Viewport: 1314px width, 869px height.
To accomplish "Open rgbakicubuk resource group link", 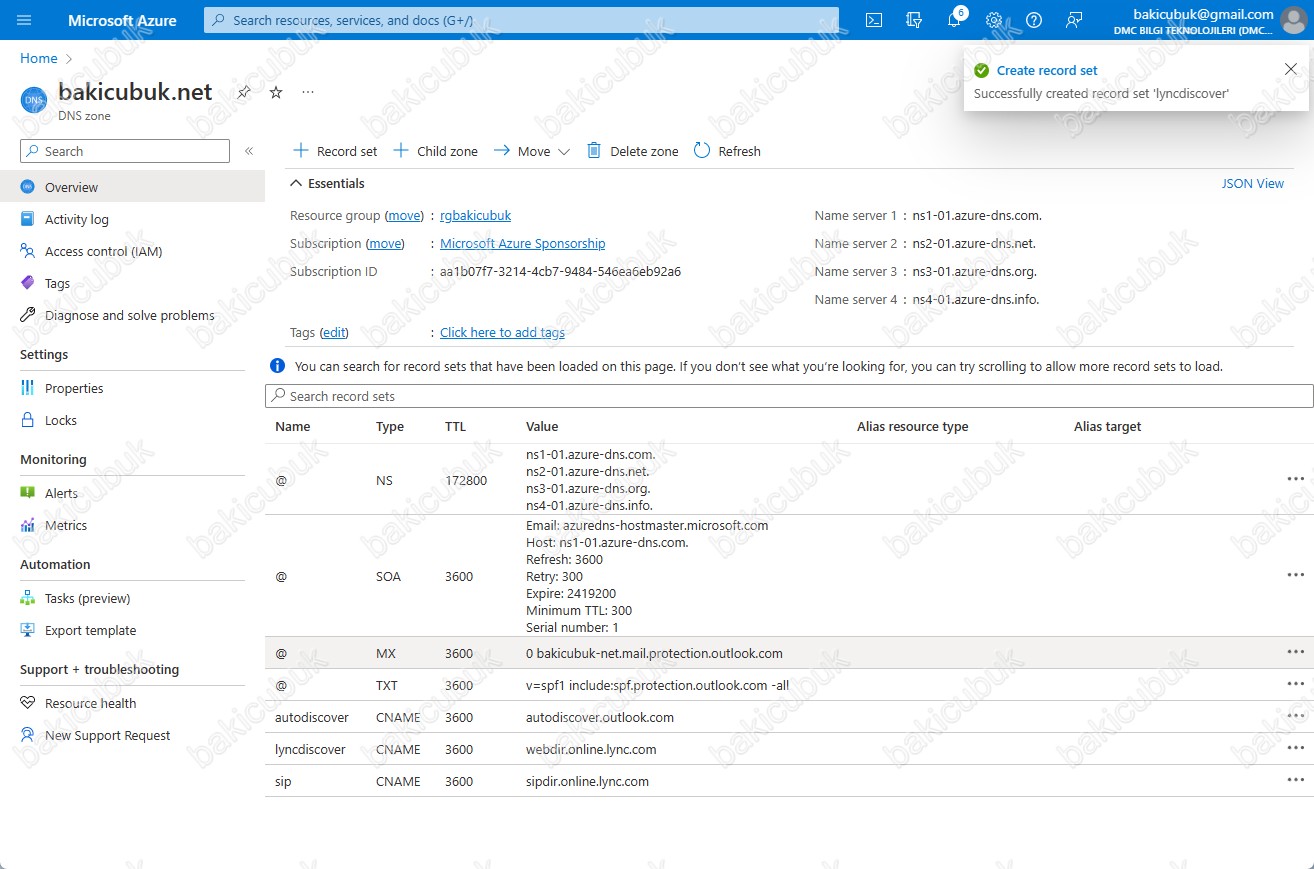I will 476,216.
